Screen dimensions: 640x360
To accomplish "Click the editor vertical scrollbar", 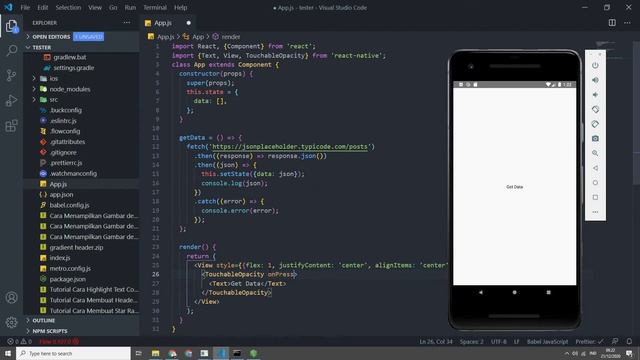I will point(636,113).
